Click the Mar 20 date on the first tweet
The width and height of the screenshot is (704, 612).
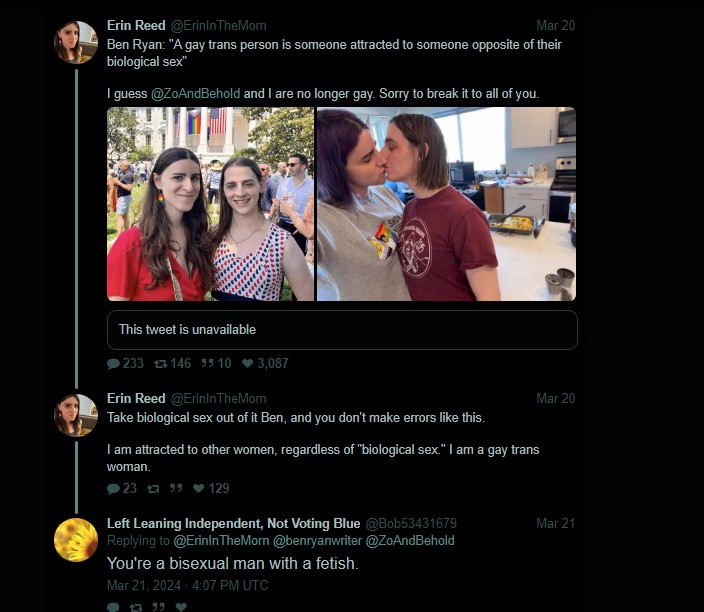coord(555,25)
